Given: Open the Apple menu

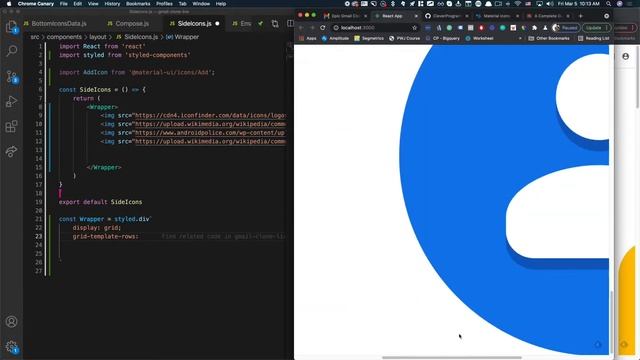Looking at the screenshot, I should (8, 4).
